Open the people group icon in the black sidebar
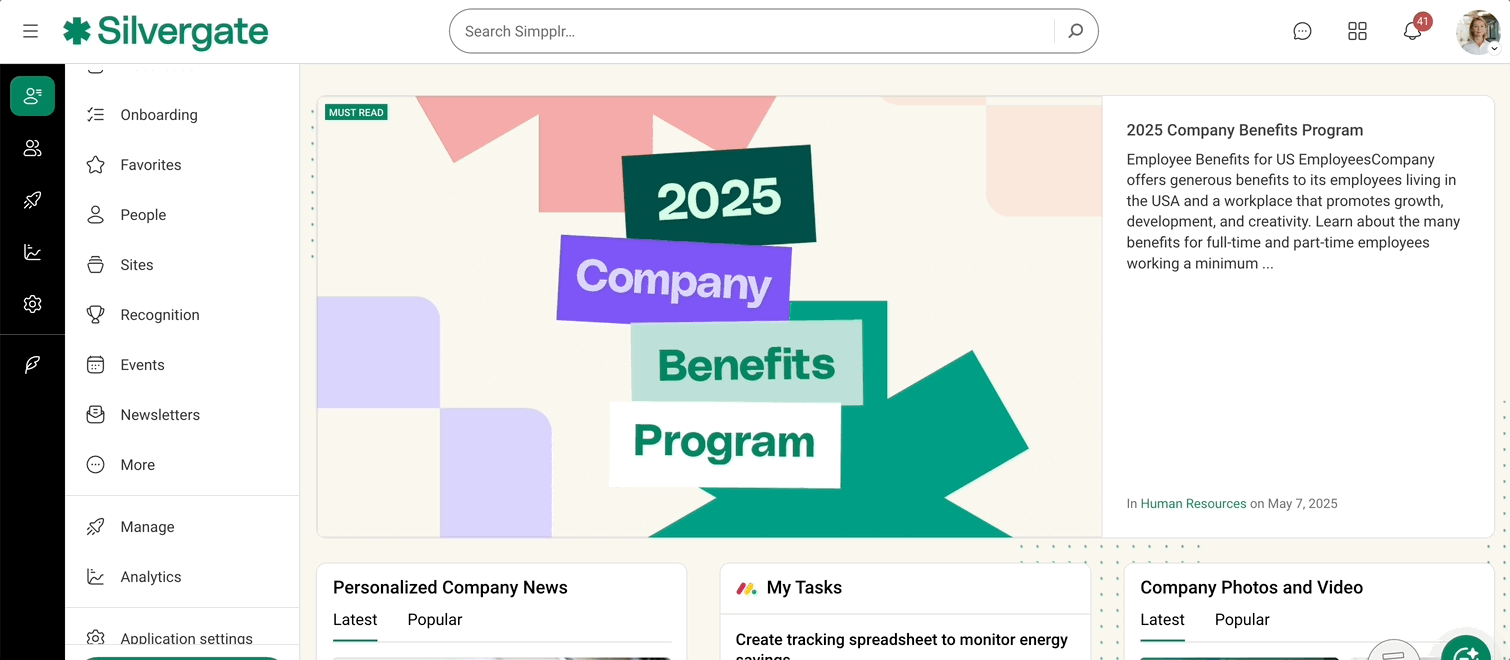Viewport: 1510px width, 660px height. click(32, 148)
